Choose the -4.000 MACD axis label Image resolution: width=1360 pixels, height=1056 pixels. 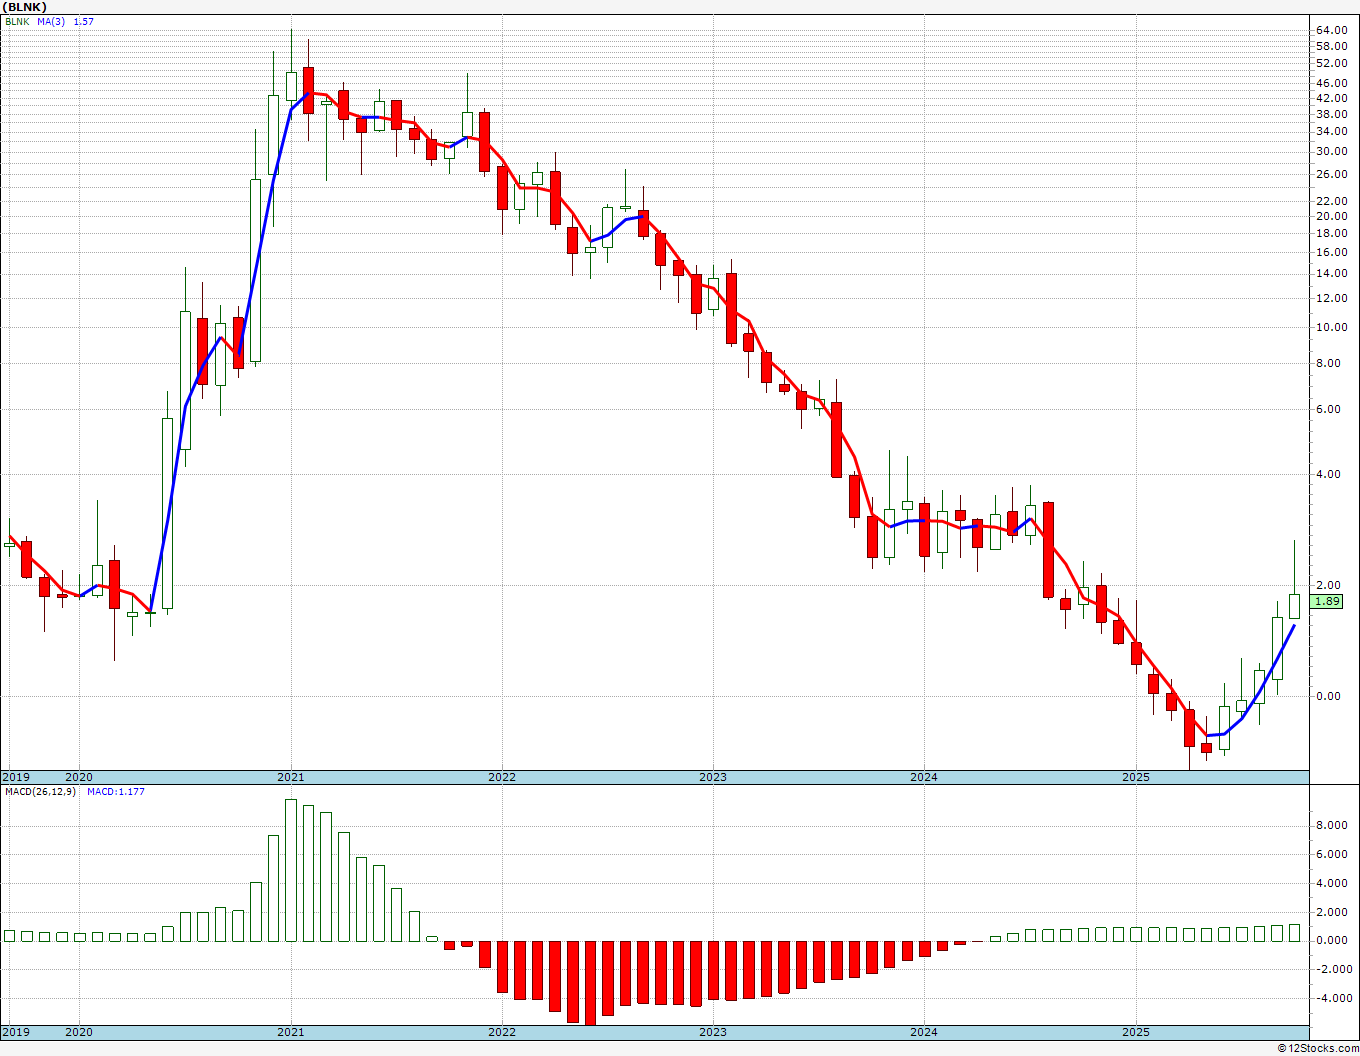pyautogui.click(x=1332, y=998)
